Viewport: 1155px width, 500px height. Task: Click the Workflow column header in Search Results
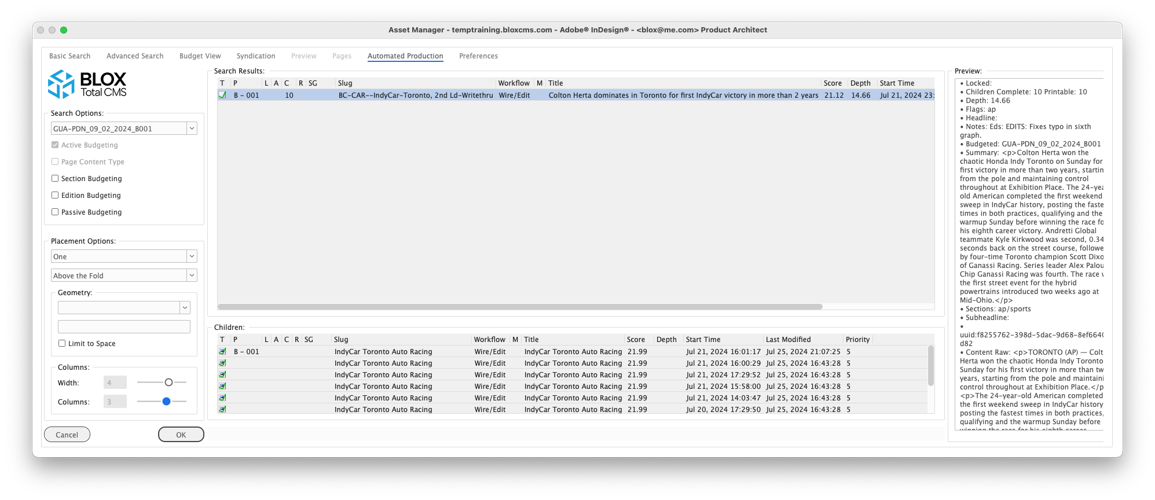click(x=514, y=83)
